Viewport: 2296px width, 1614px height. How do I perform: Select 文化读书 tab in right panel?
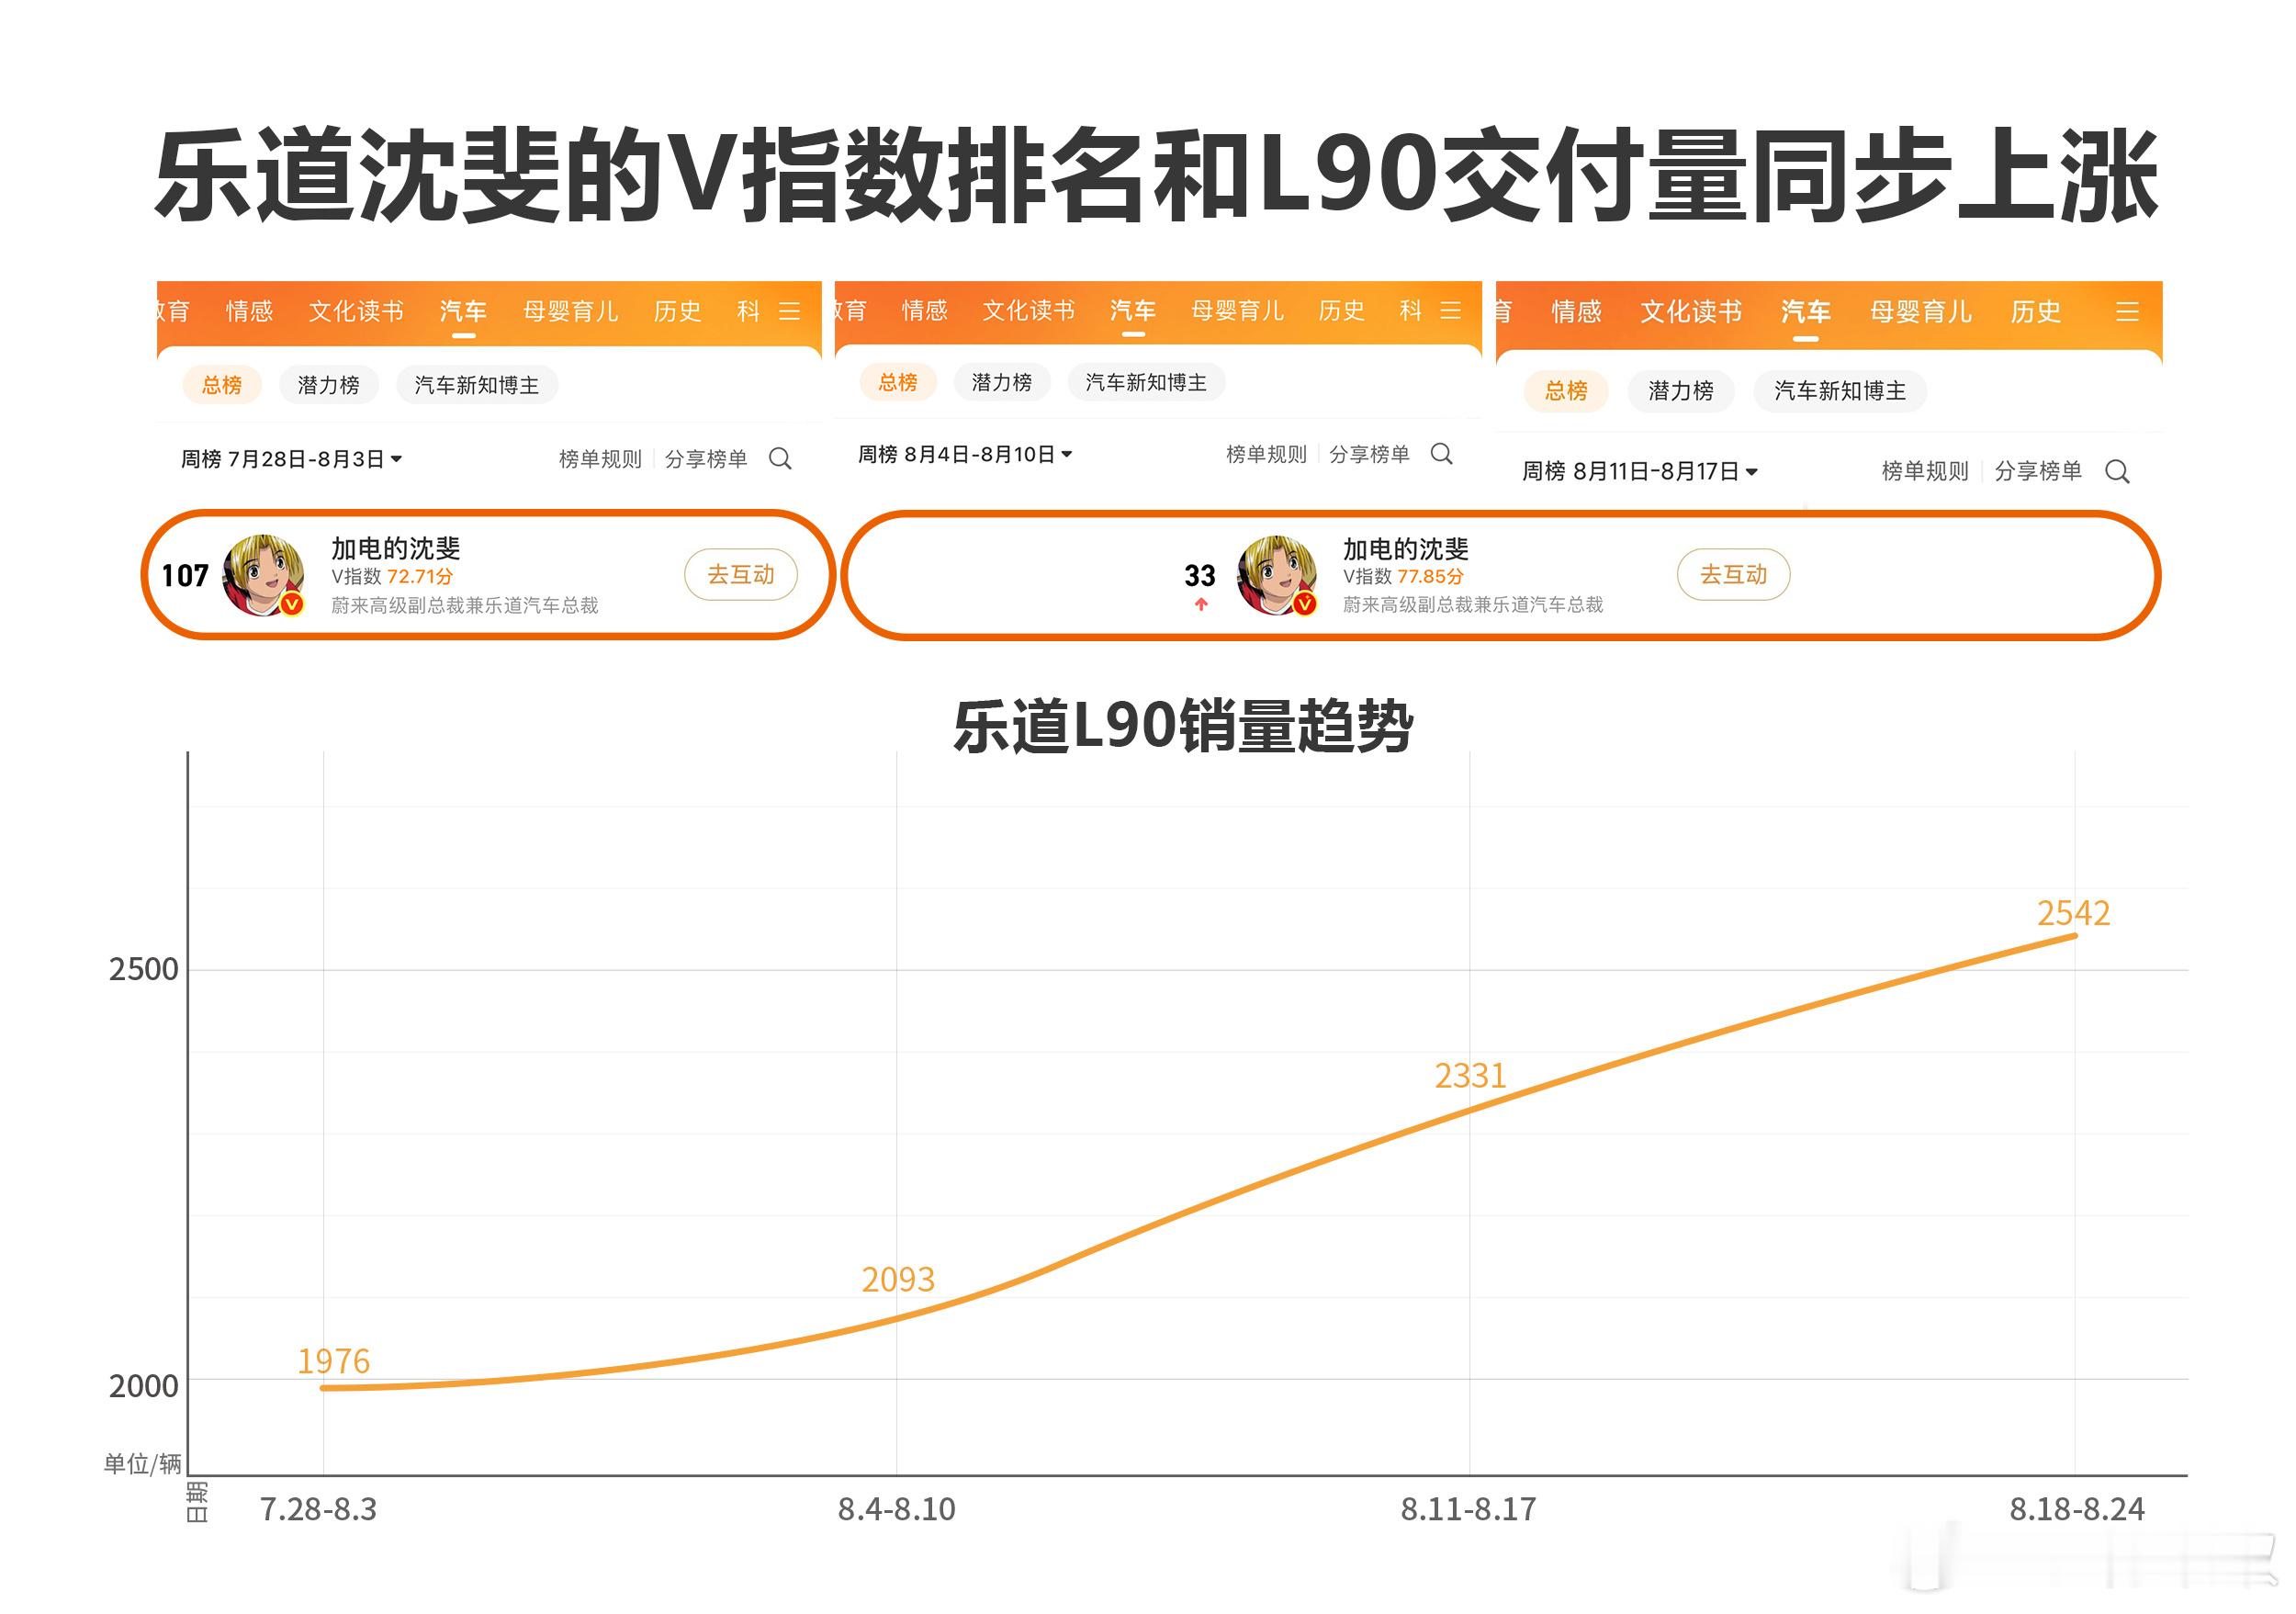tap(1691, 312)
